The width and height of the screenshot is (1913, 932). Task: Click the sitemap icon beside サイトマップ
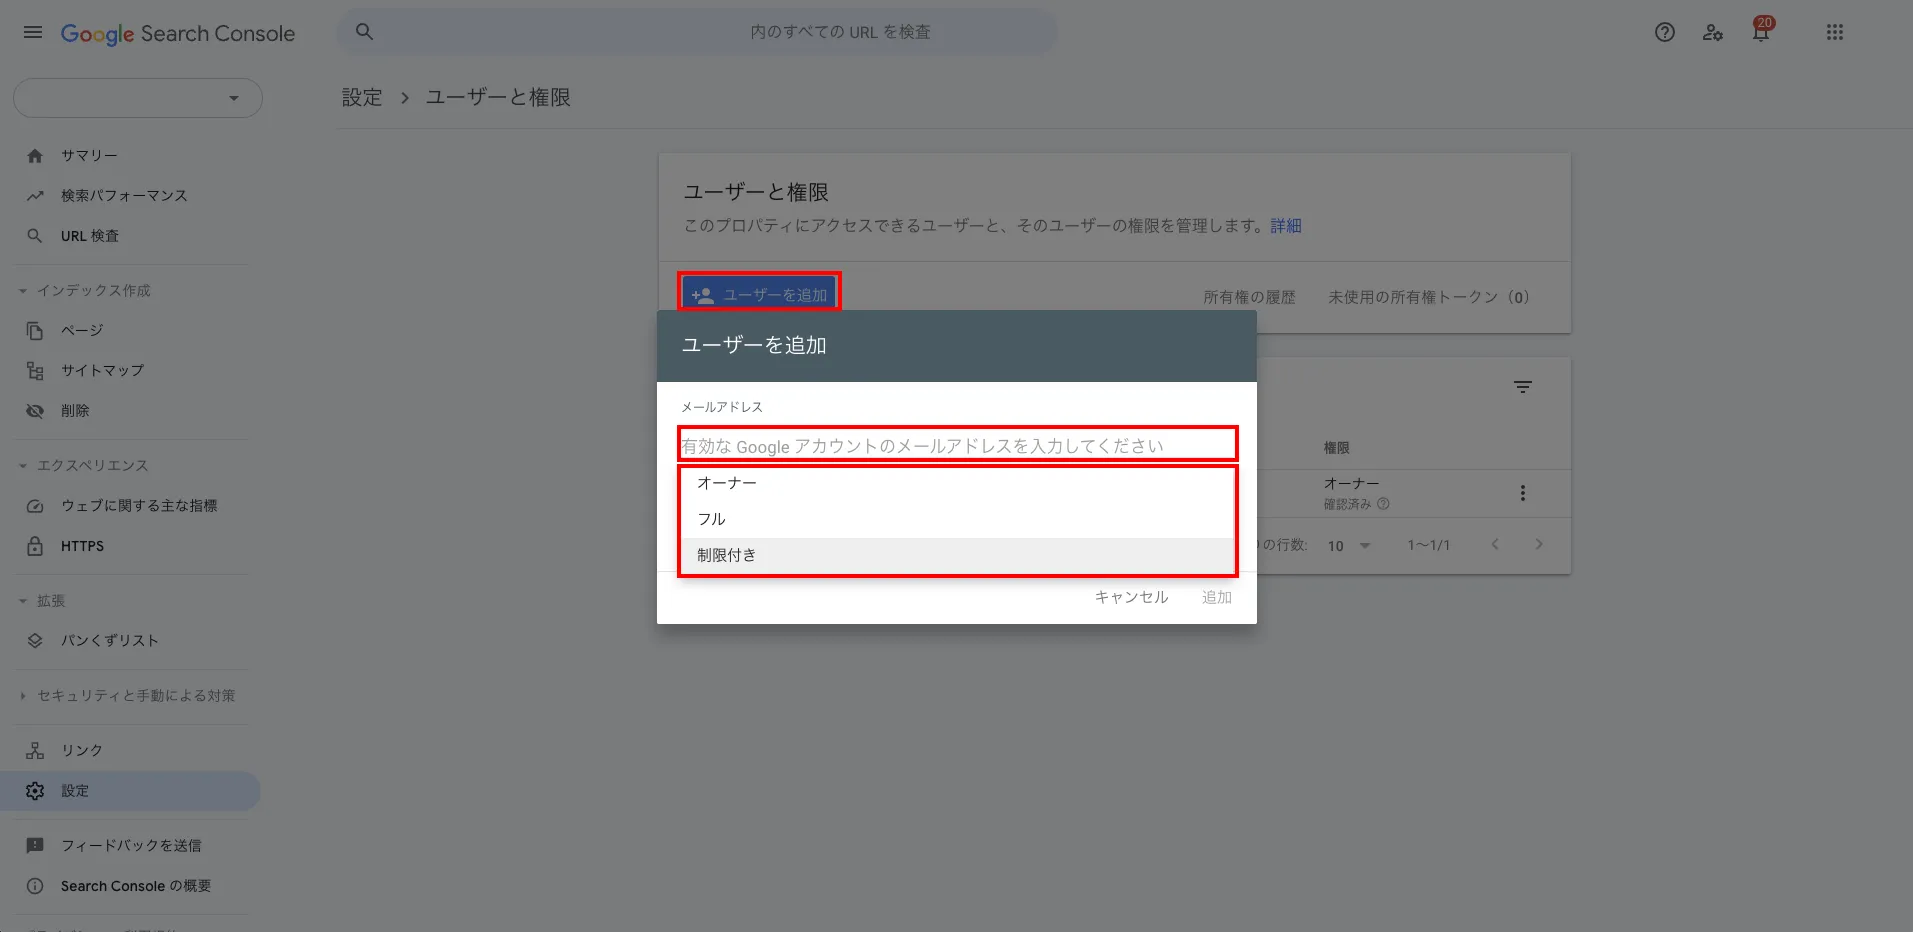(35, 371)
